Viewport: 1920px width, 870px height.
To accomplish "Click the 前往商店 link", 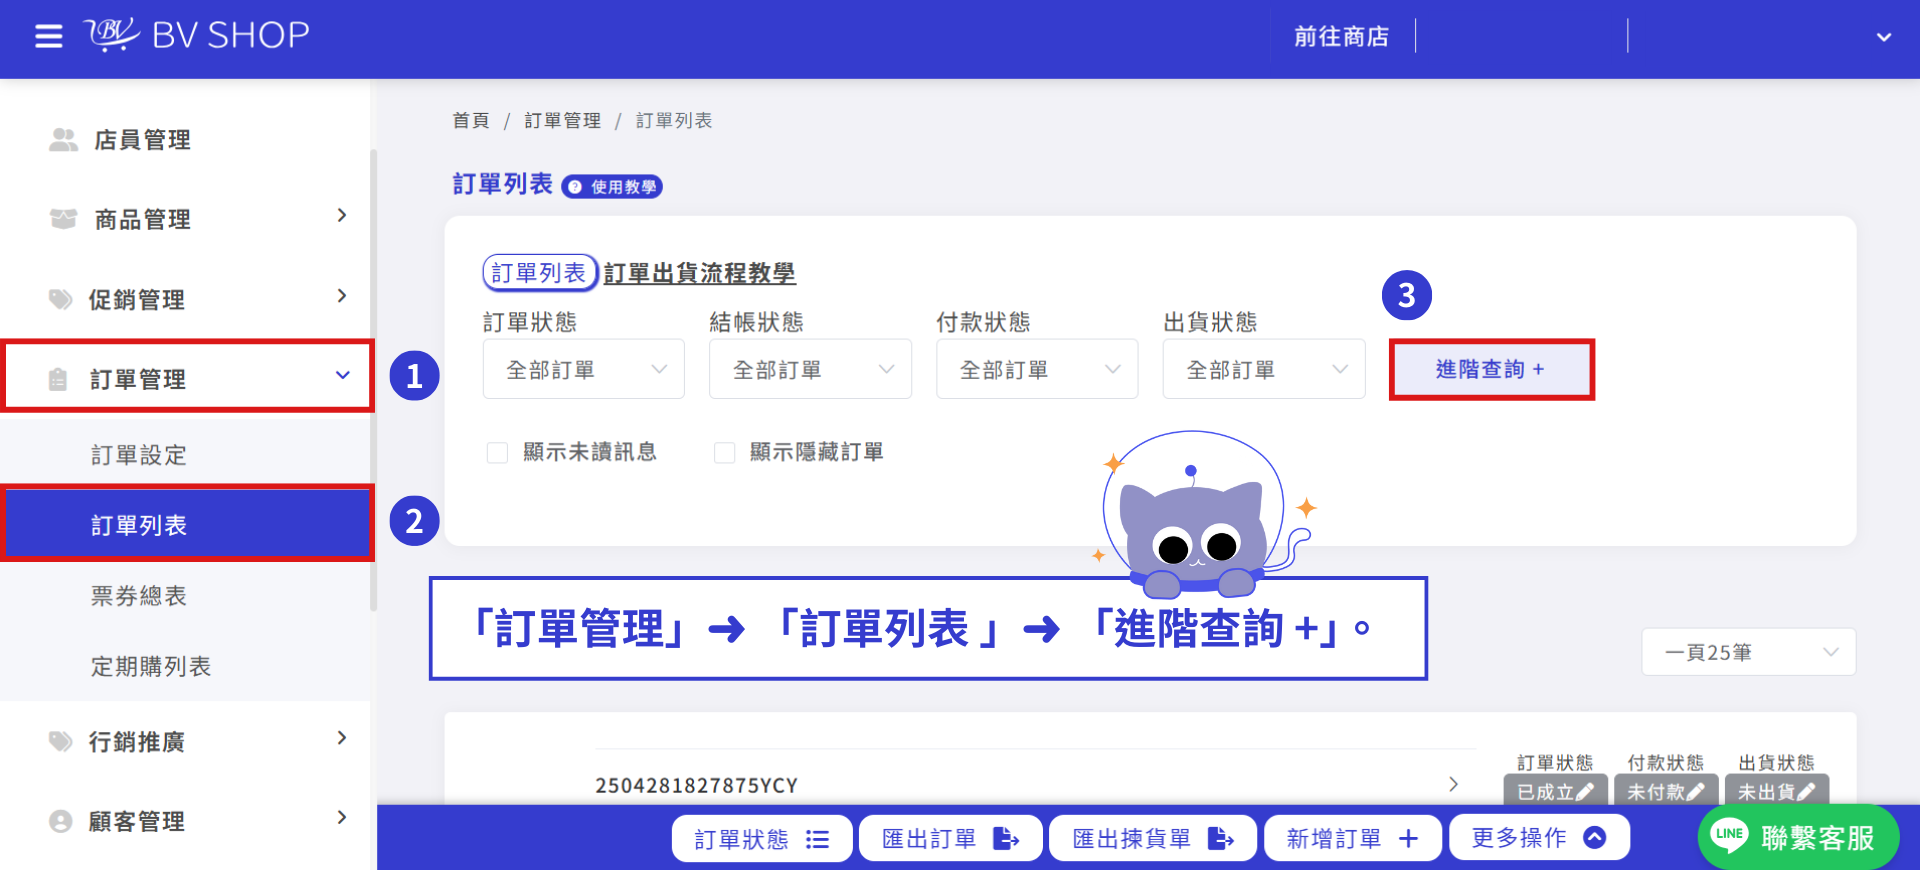I will click(x=1341, y=37).
